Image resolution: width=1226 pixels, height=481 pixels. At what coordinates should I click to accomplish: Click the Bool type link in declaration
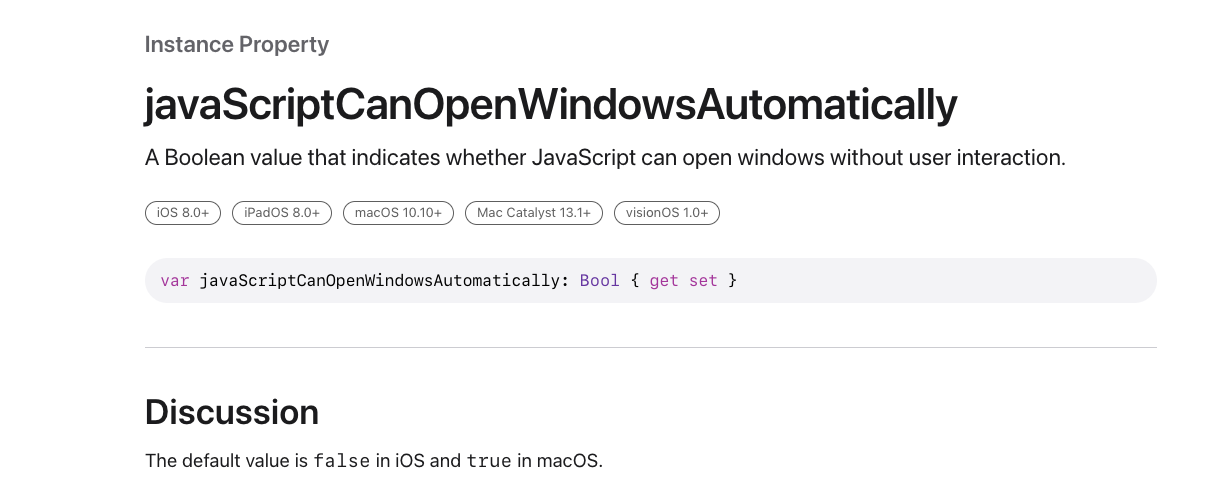coord(600,281)
